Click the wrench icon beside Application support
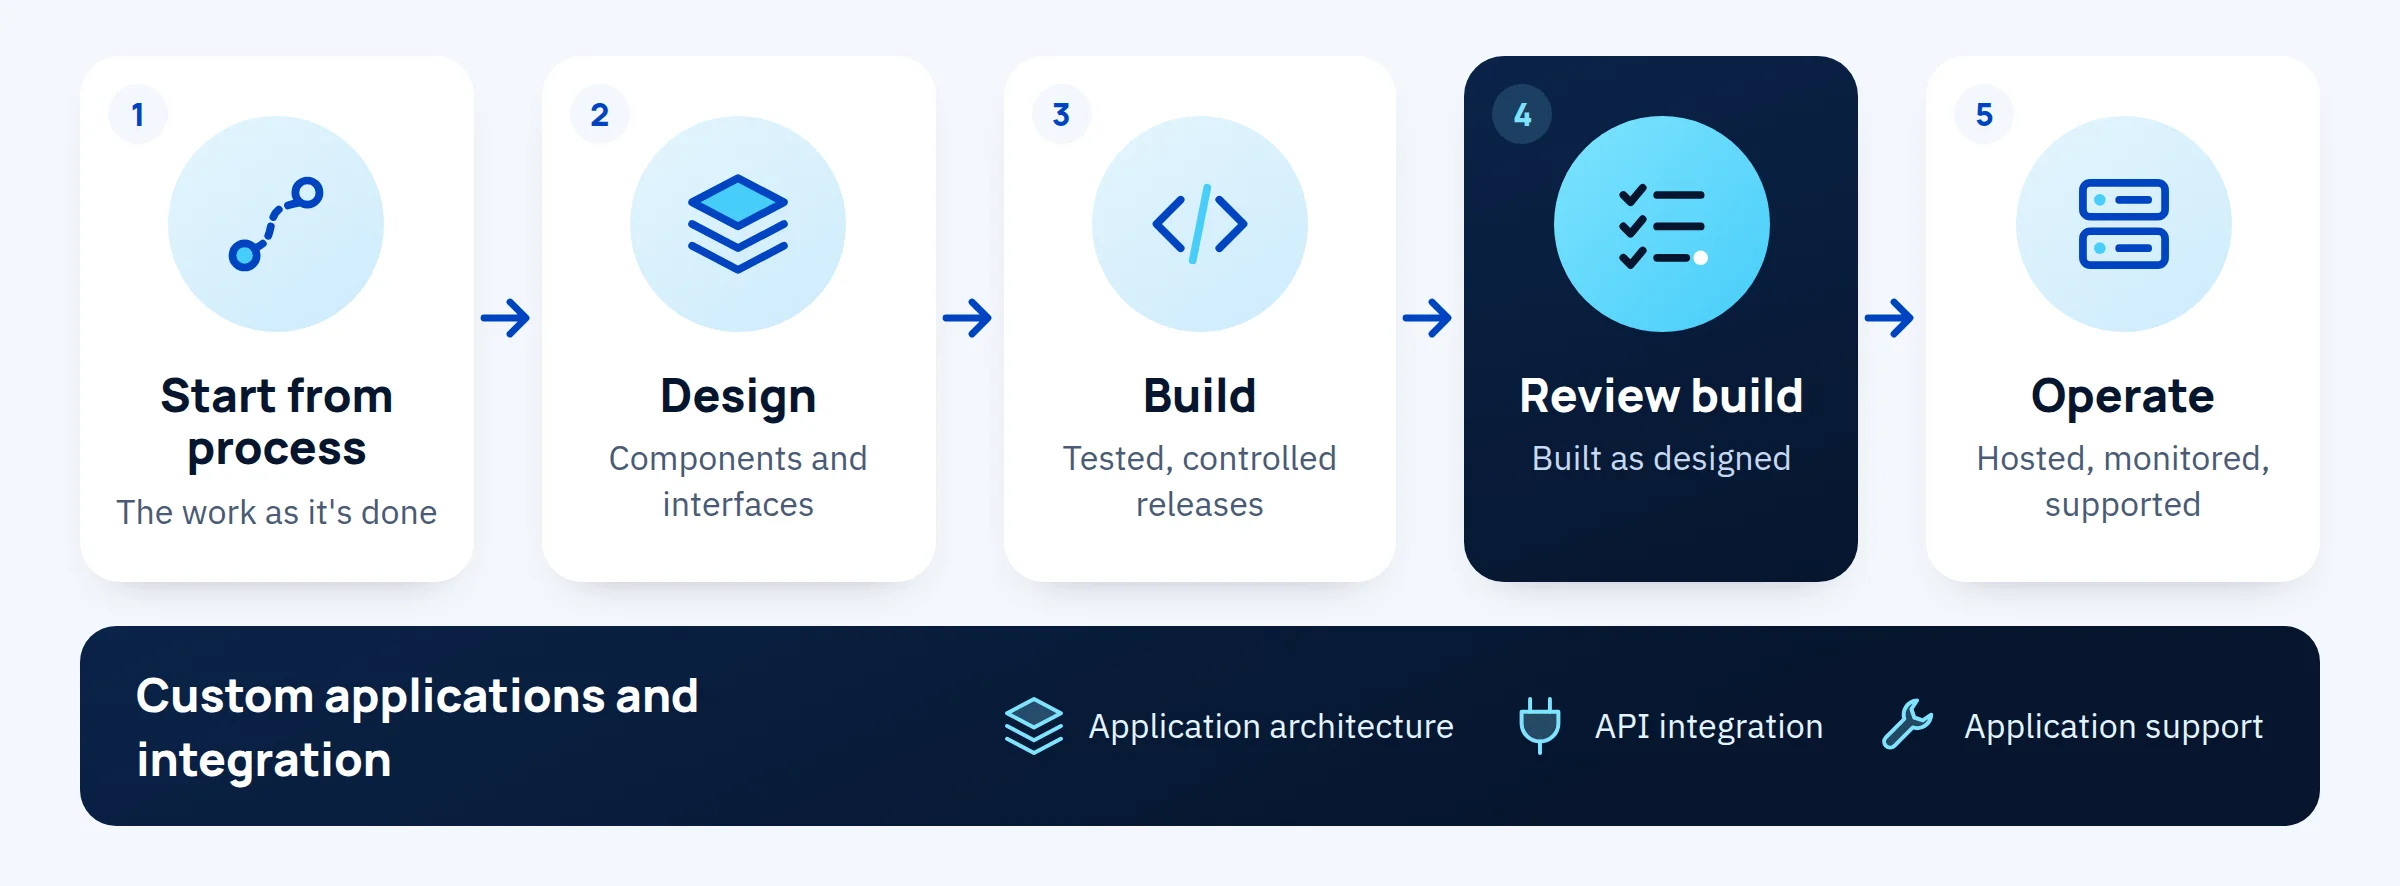Screen dimensions: 2400x886 1907,725
